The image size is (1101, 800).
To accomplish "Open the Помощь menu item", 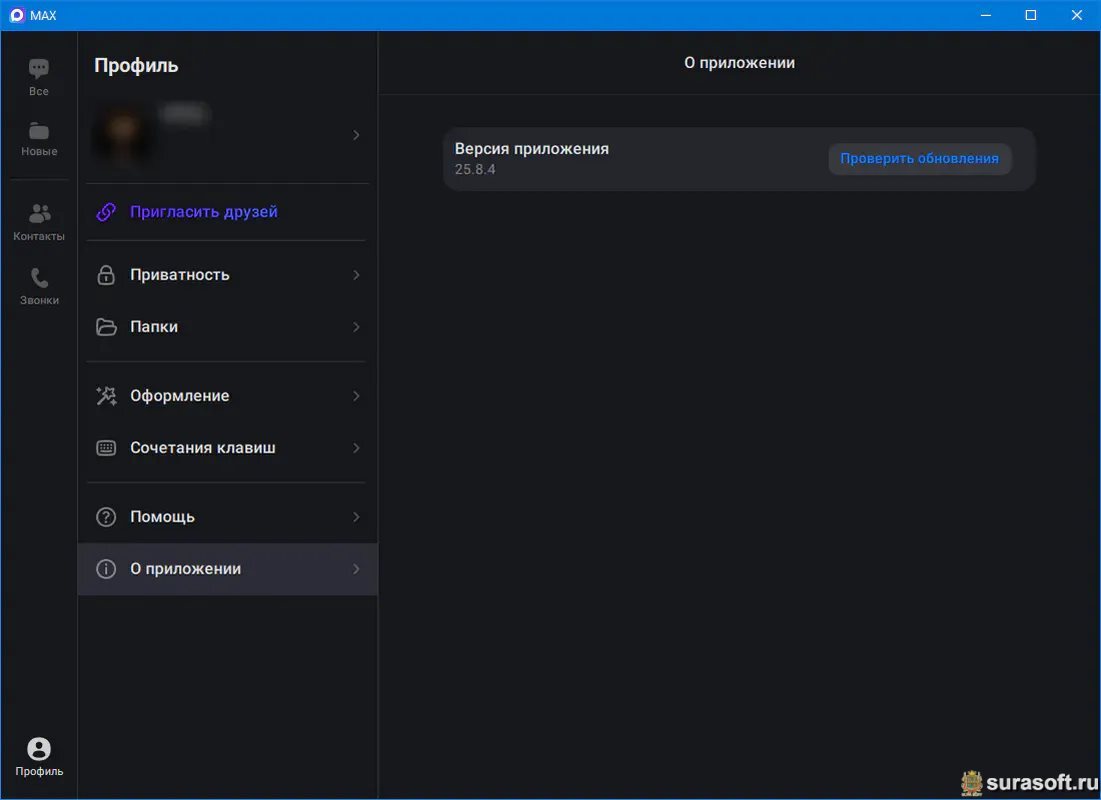I will point(228,517).
